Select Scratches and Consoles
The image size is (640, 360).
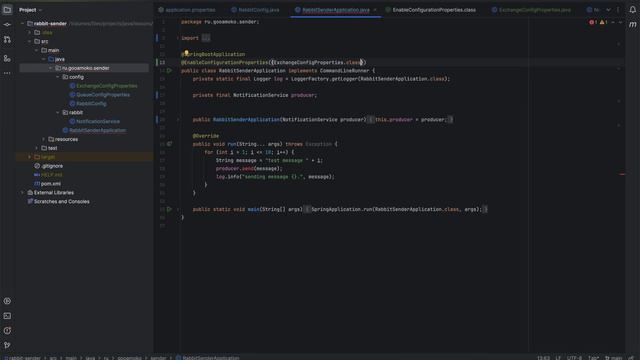[61, 202]
